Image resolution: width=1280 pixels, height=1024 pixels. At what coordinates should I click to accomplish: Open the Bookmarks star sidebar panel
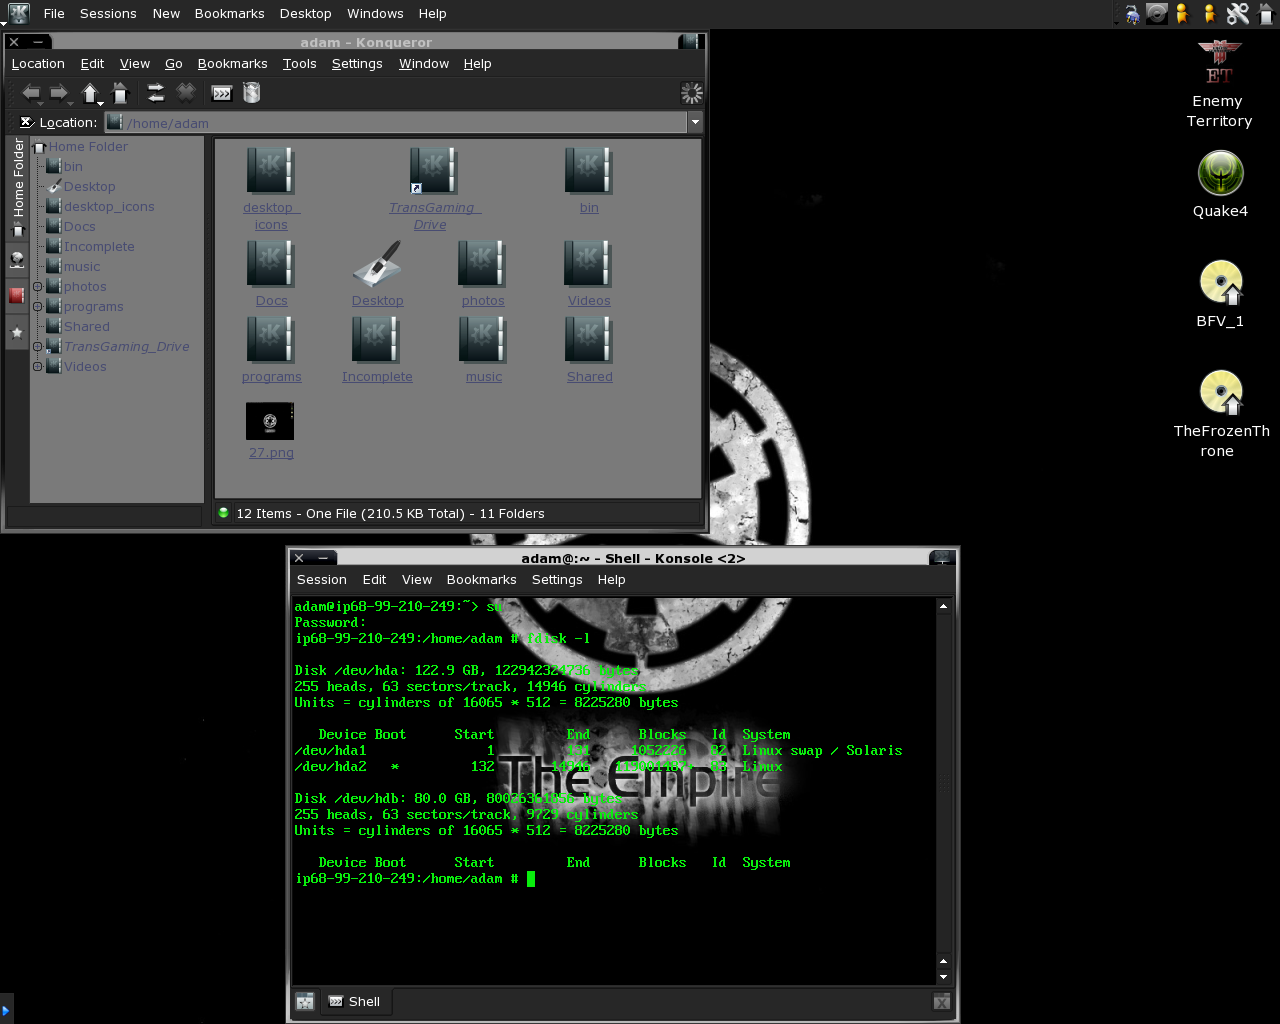pyautogui.click(x=17, y=332)
